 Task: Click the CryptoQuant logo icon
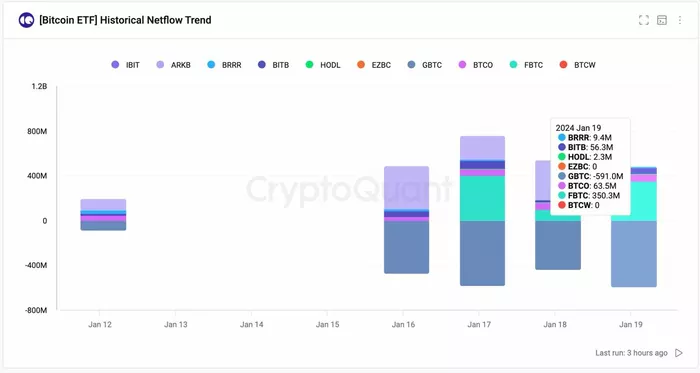point(26,20)
